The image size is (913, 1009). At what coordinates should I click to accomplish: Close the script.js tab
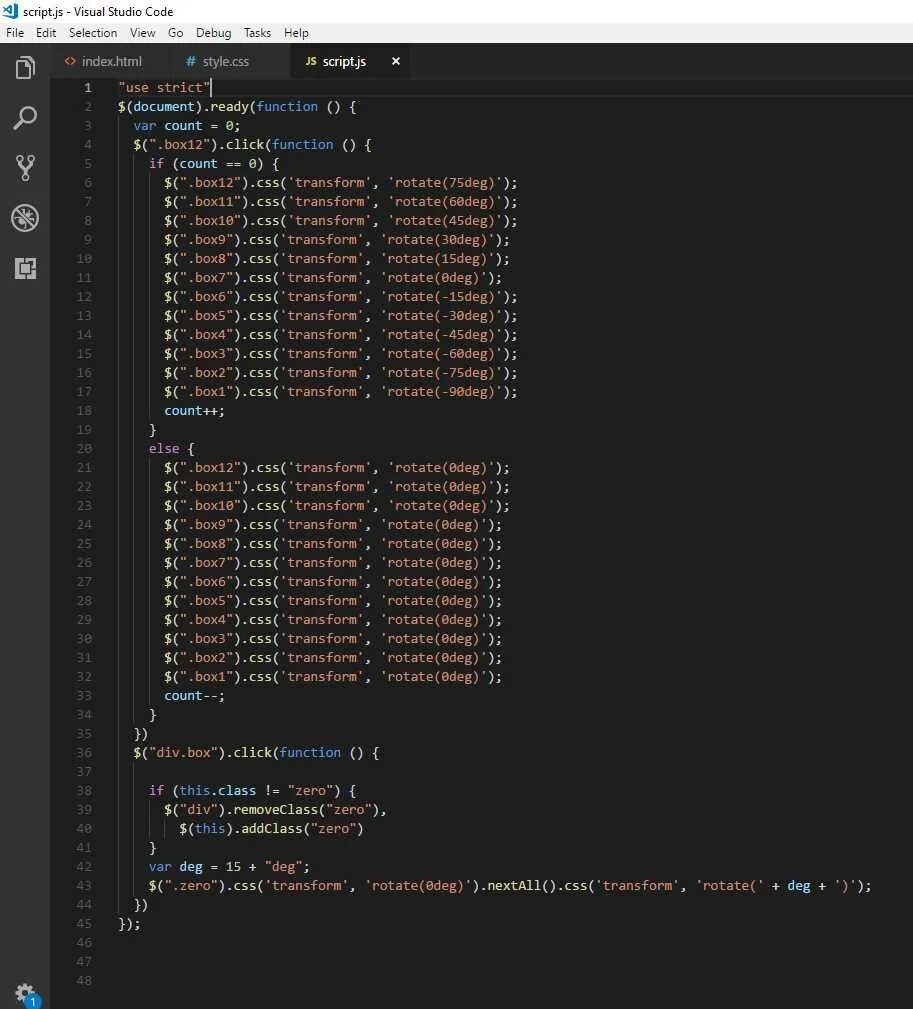[x=396, y=61]
